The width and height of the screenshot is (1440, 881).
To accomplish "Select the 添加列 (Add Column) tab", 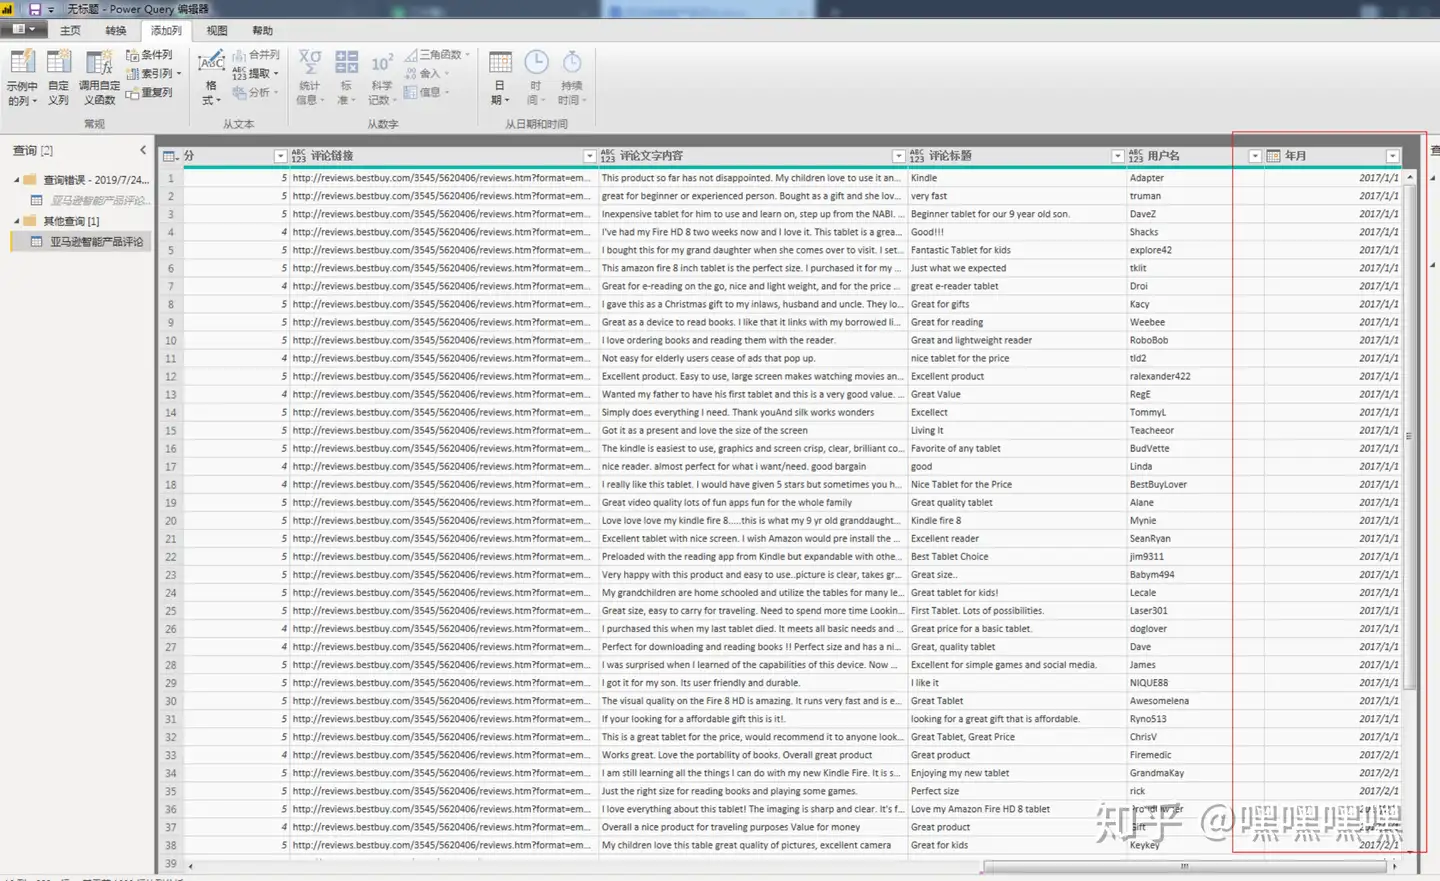I will point(166,30).
